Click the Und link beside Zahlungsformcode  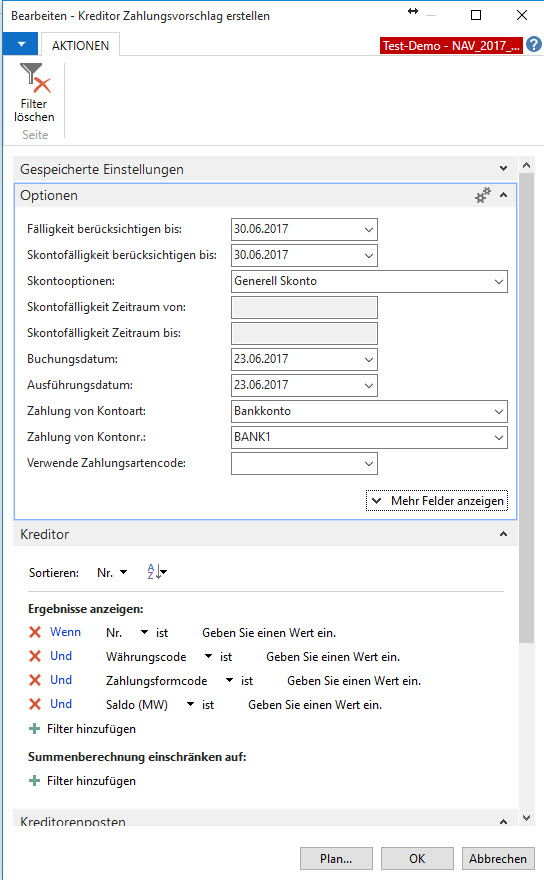(61, 680)
